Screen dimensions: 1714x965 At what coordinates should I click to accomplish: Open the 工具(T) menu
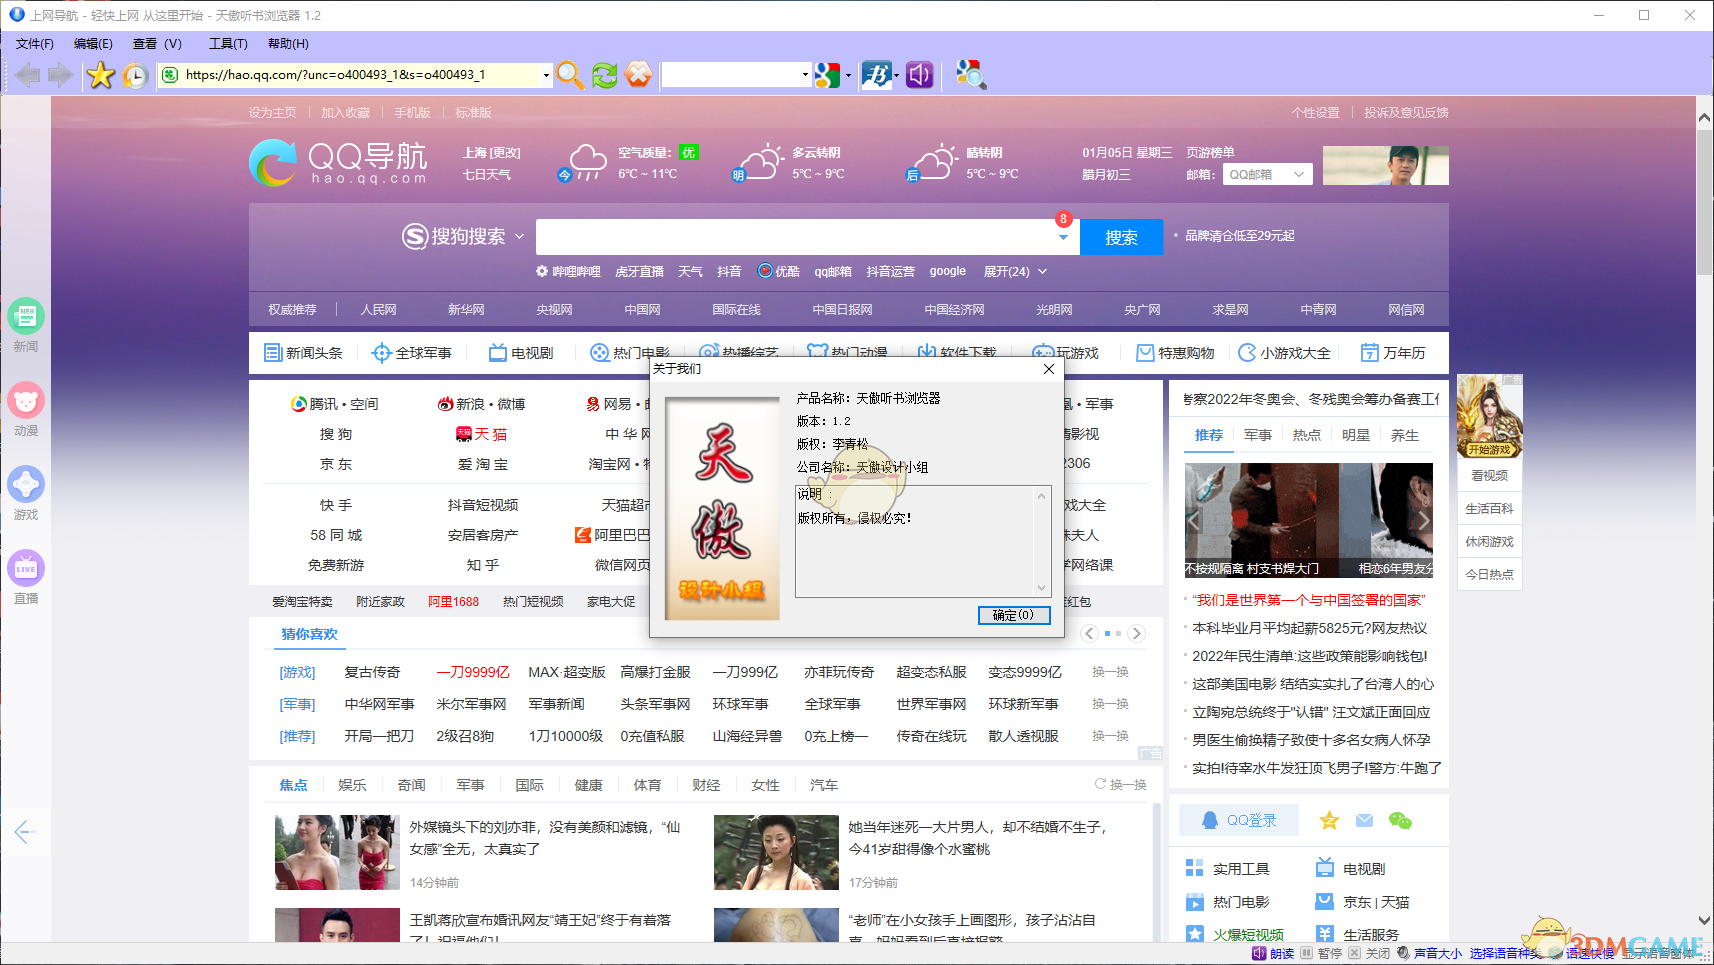pos(228,43)
